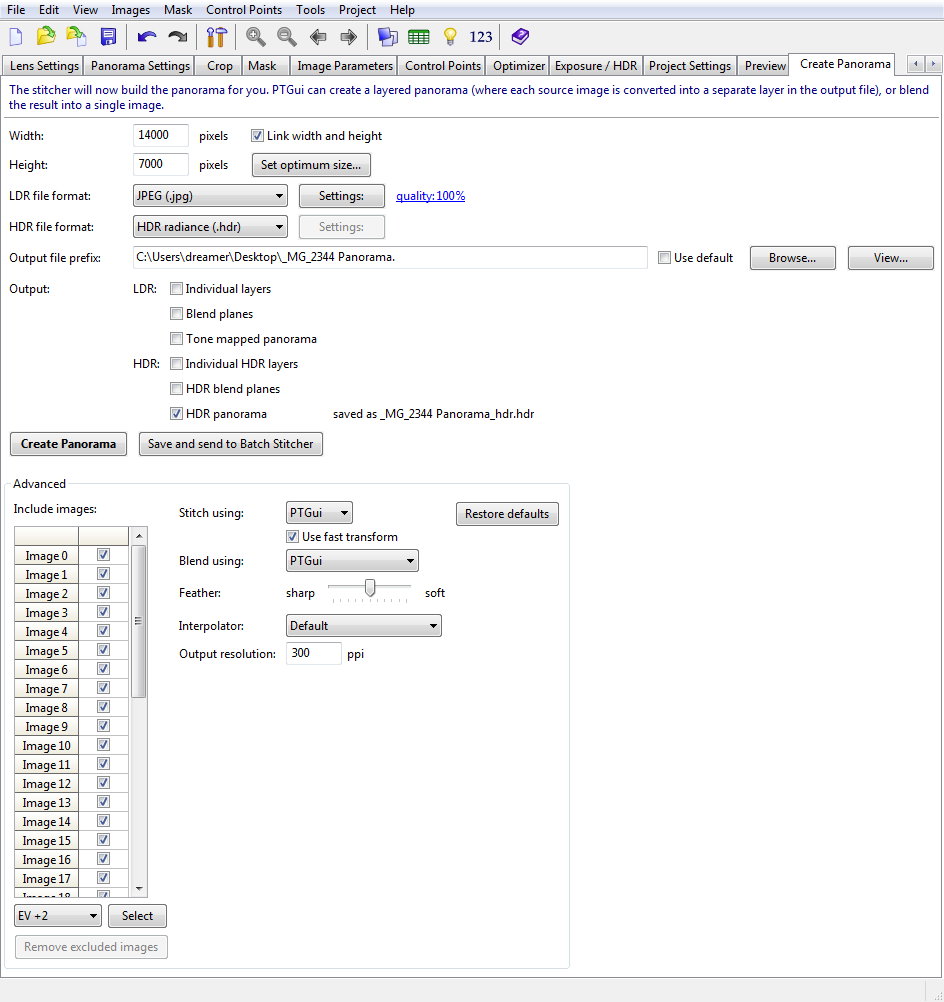Open the tools options hammer icon
Image resolution: width=944 pixels, height=1002 pixels.
[217, 37]
